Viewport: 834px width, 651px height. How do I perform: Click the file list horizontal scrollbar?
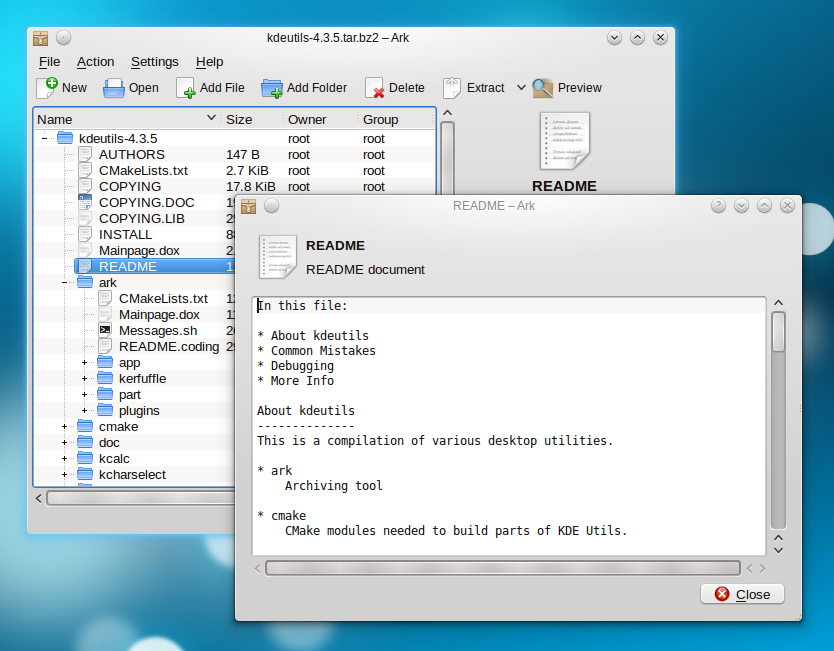point(141,498)
